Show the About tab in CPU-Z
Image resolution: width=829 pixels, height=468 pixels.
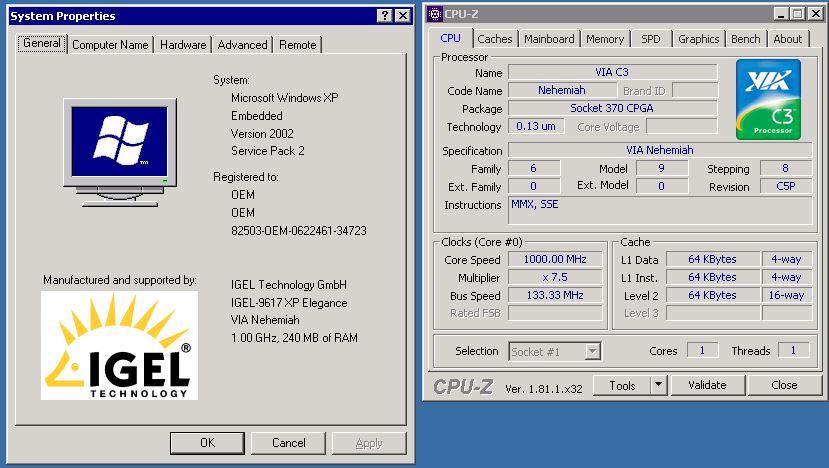click(787, 39)
